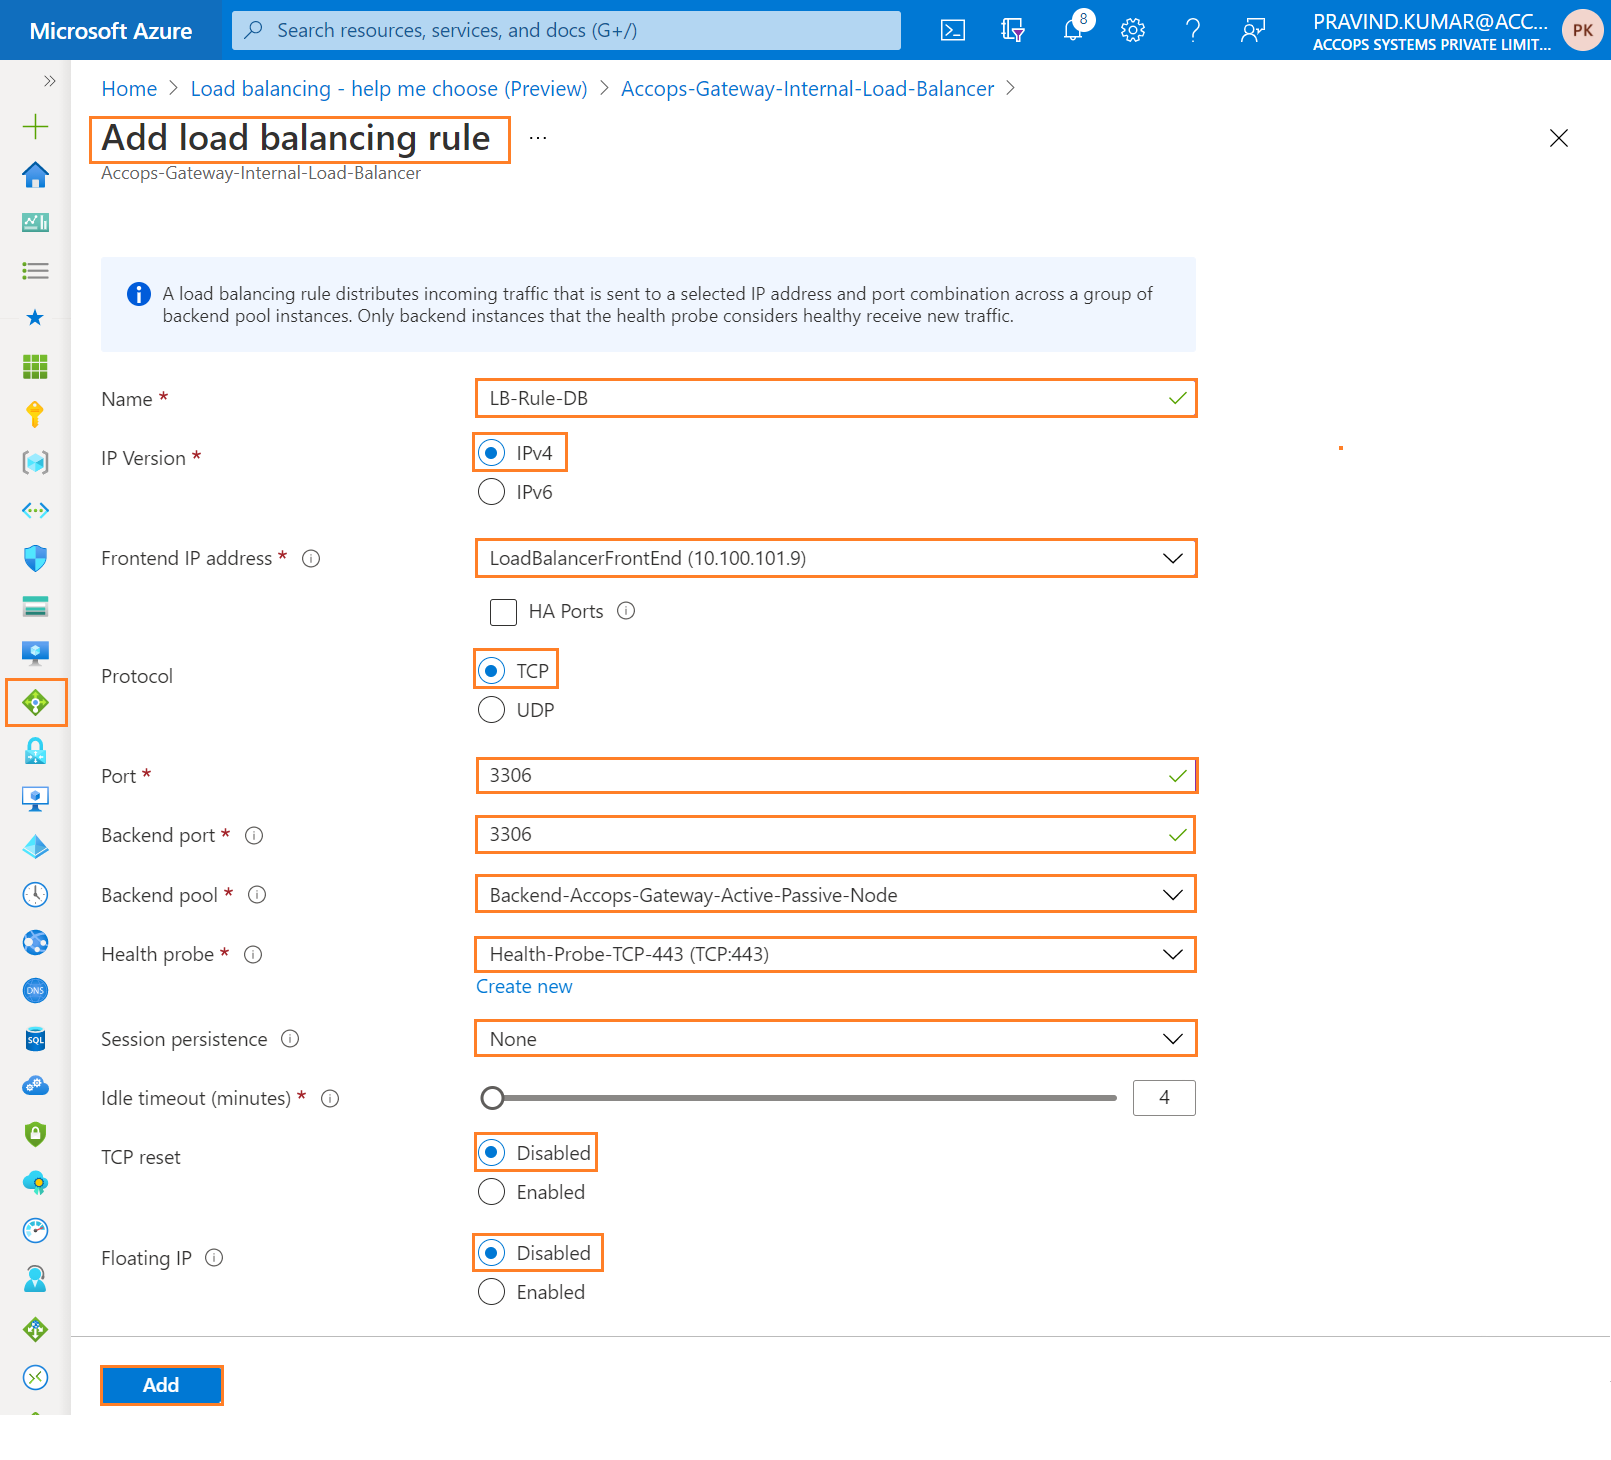Open the Backend pool dropdown
1611x1460 pixels.
pos(836,895)
